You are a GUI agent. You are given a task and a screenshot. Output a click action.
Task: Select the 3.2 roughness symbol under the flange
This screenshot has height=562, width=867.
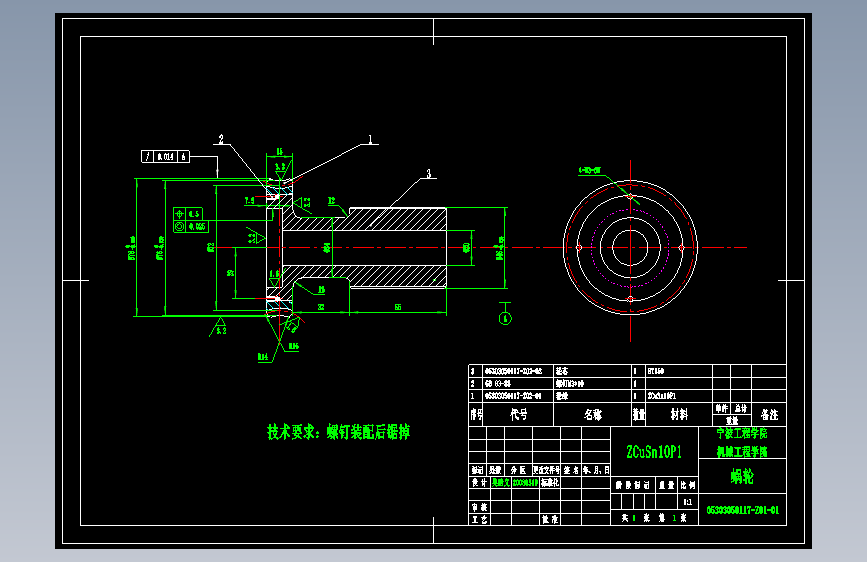click(x=220, y=327)
